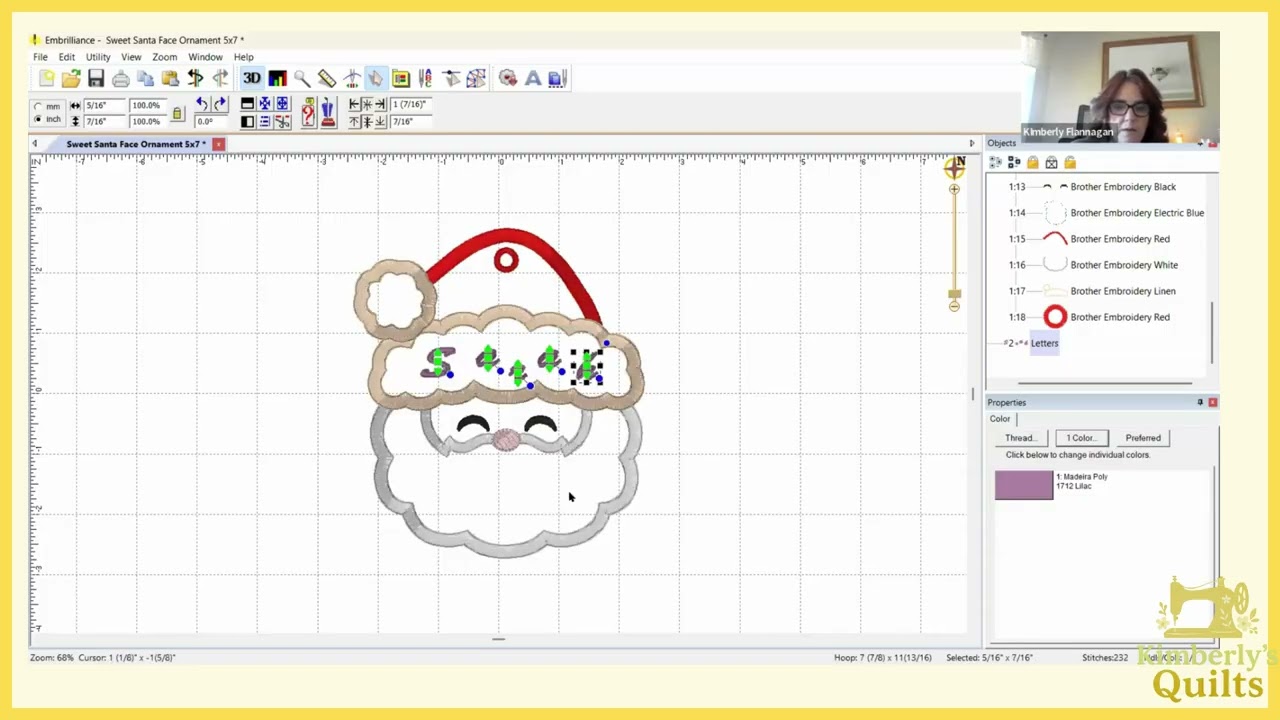Click the Lilac Madeira Poly color swatch

(x=1024, y=485)
